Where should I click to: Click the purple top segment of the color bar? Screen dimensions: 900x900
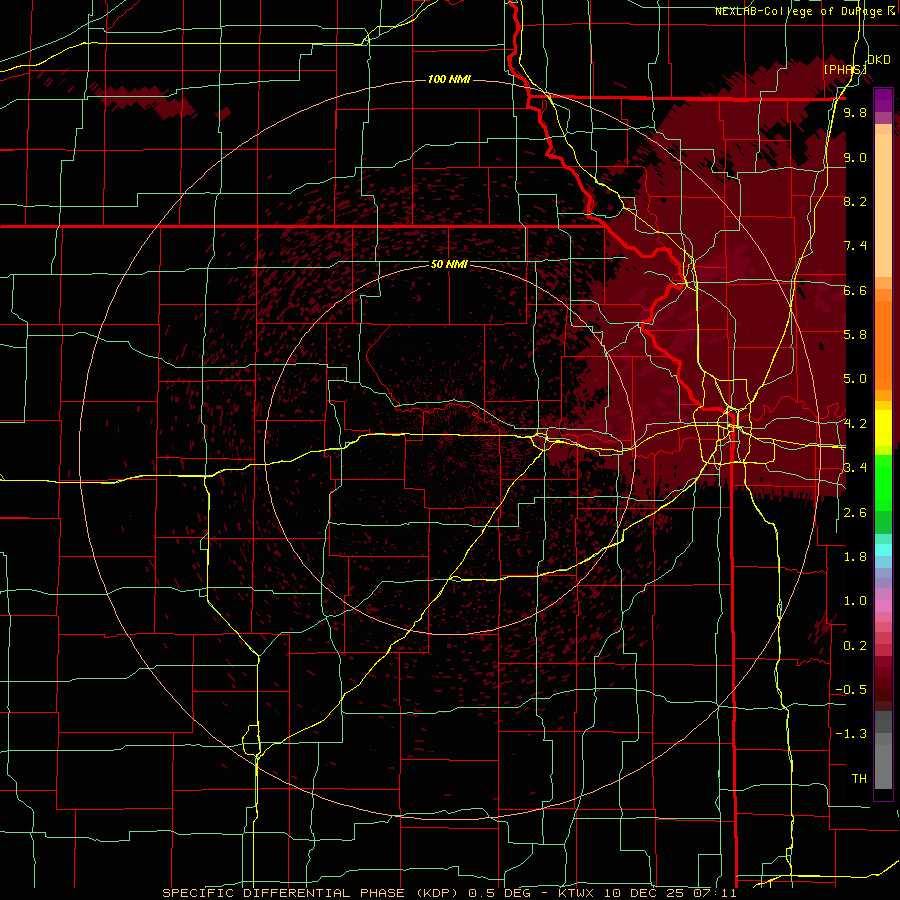coord(883,100)
